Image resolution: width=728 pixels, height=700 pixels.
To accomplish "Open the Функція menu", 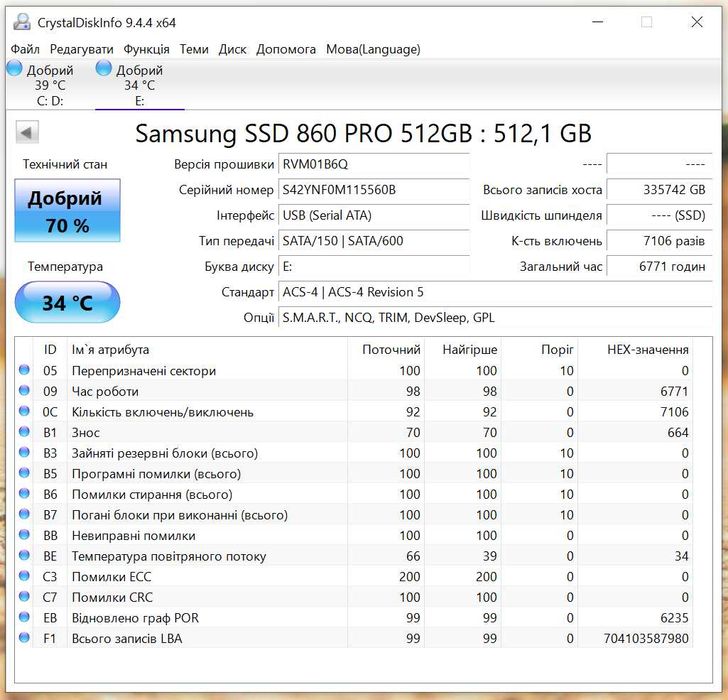I will point(146,49).
